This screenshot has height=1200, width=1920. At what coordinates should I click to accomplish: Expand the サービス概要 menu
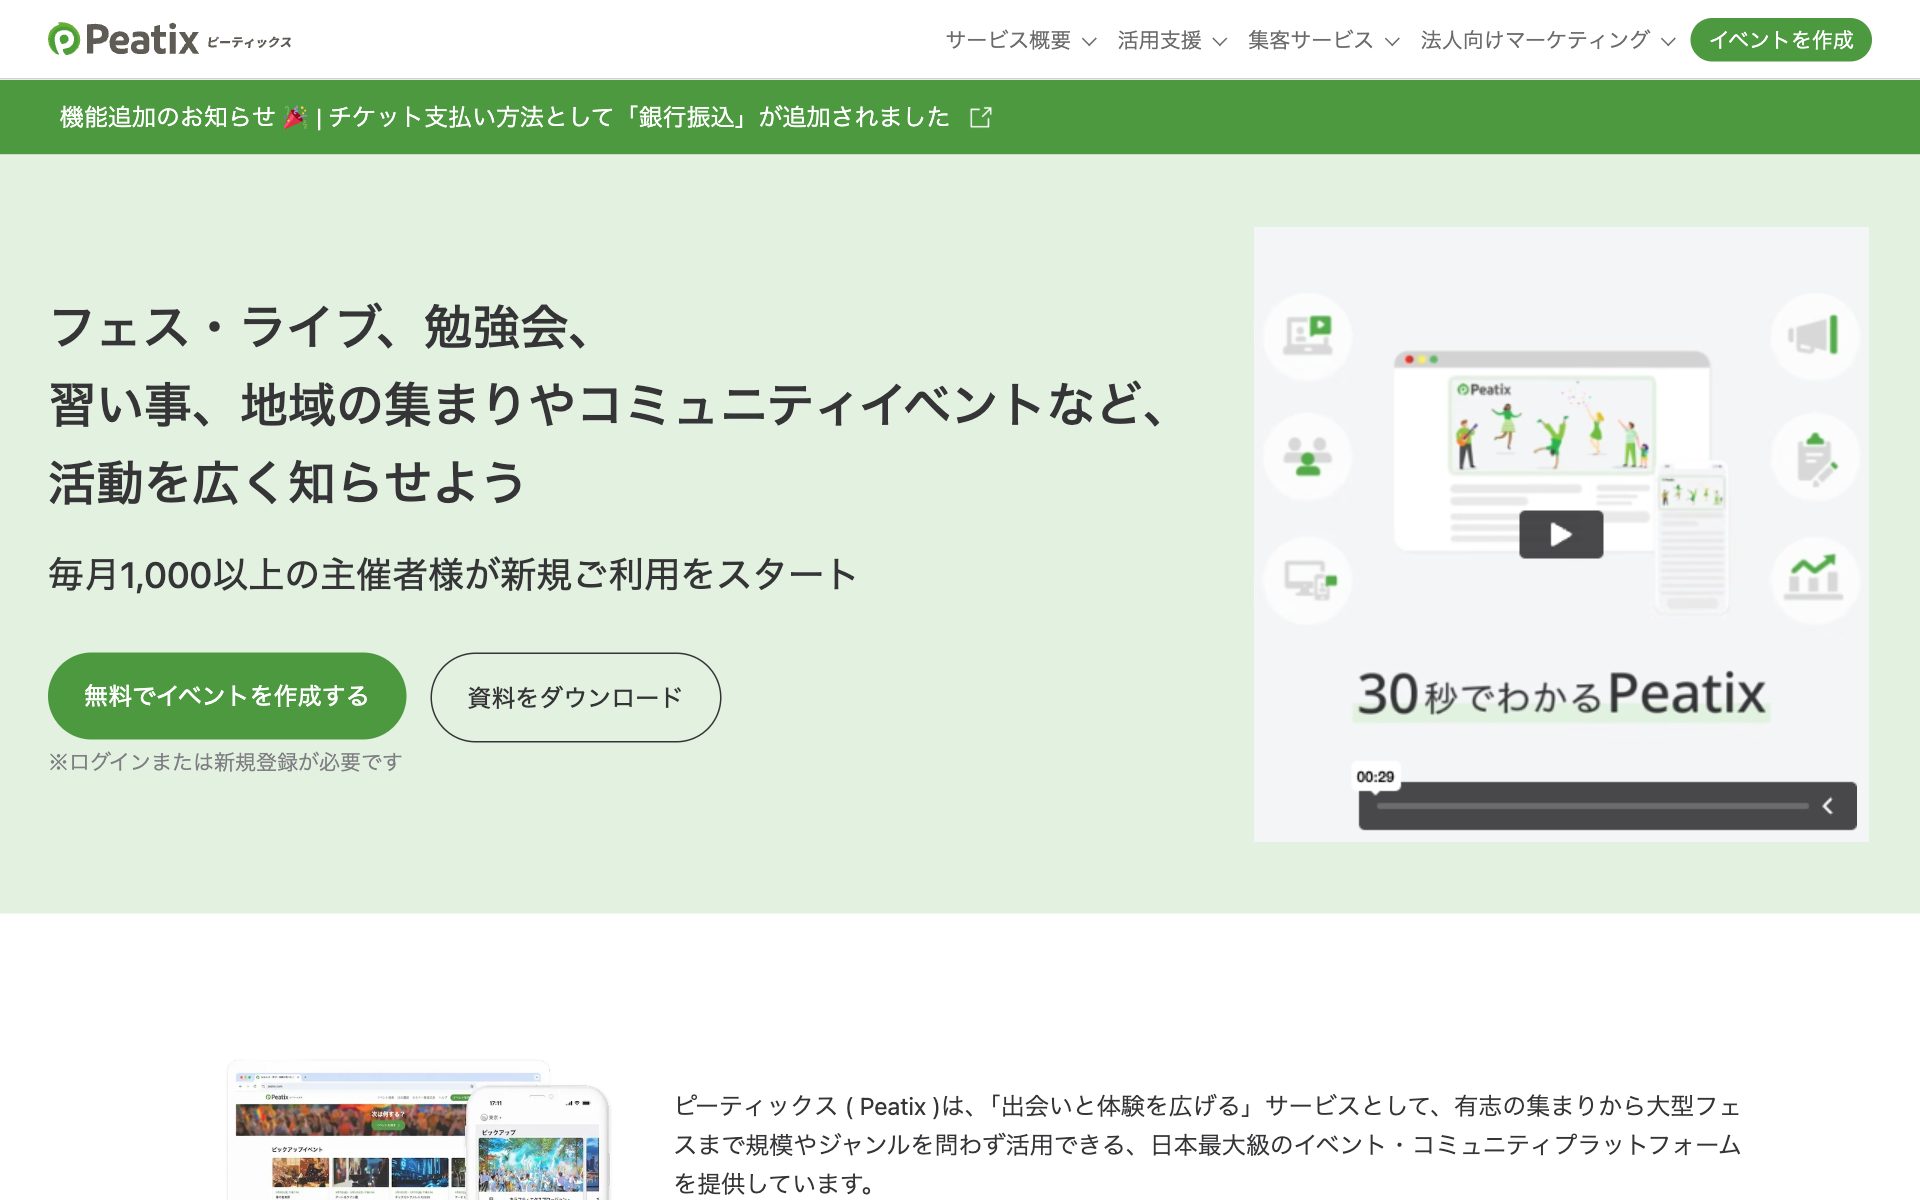1021,40
